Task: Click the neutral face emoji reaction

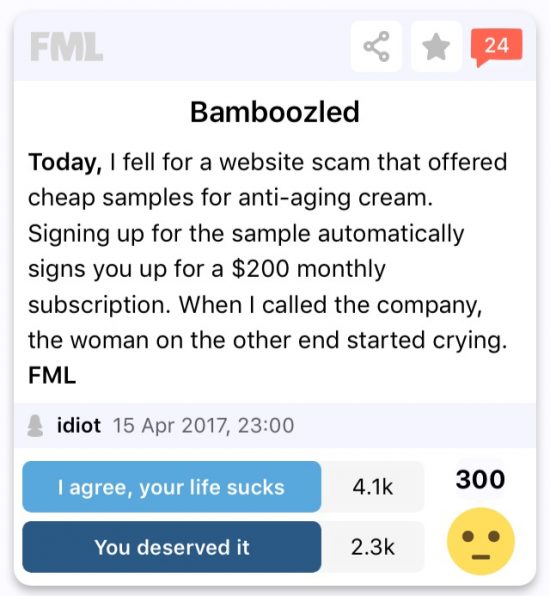Action: 481,541
